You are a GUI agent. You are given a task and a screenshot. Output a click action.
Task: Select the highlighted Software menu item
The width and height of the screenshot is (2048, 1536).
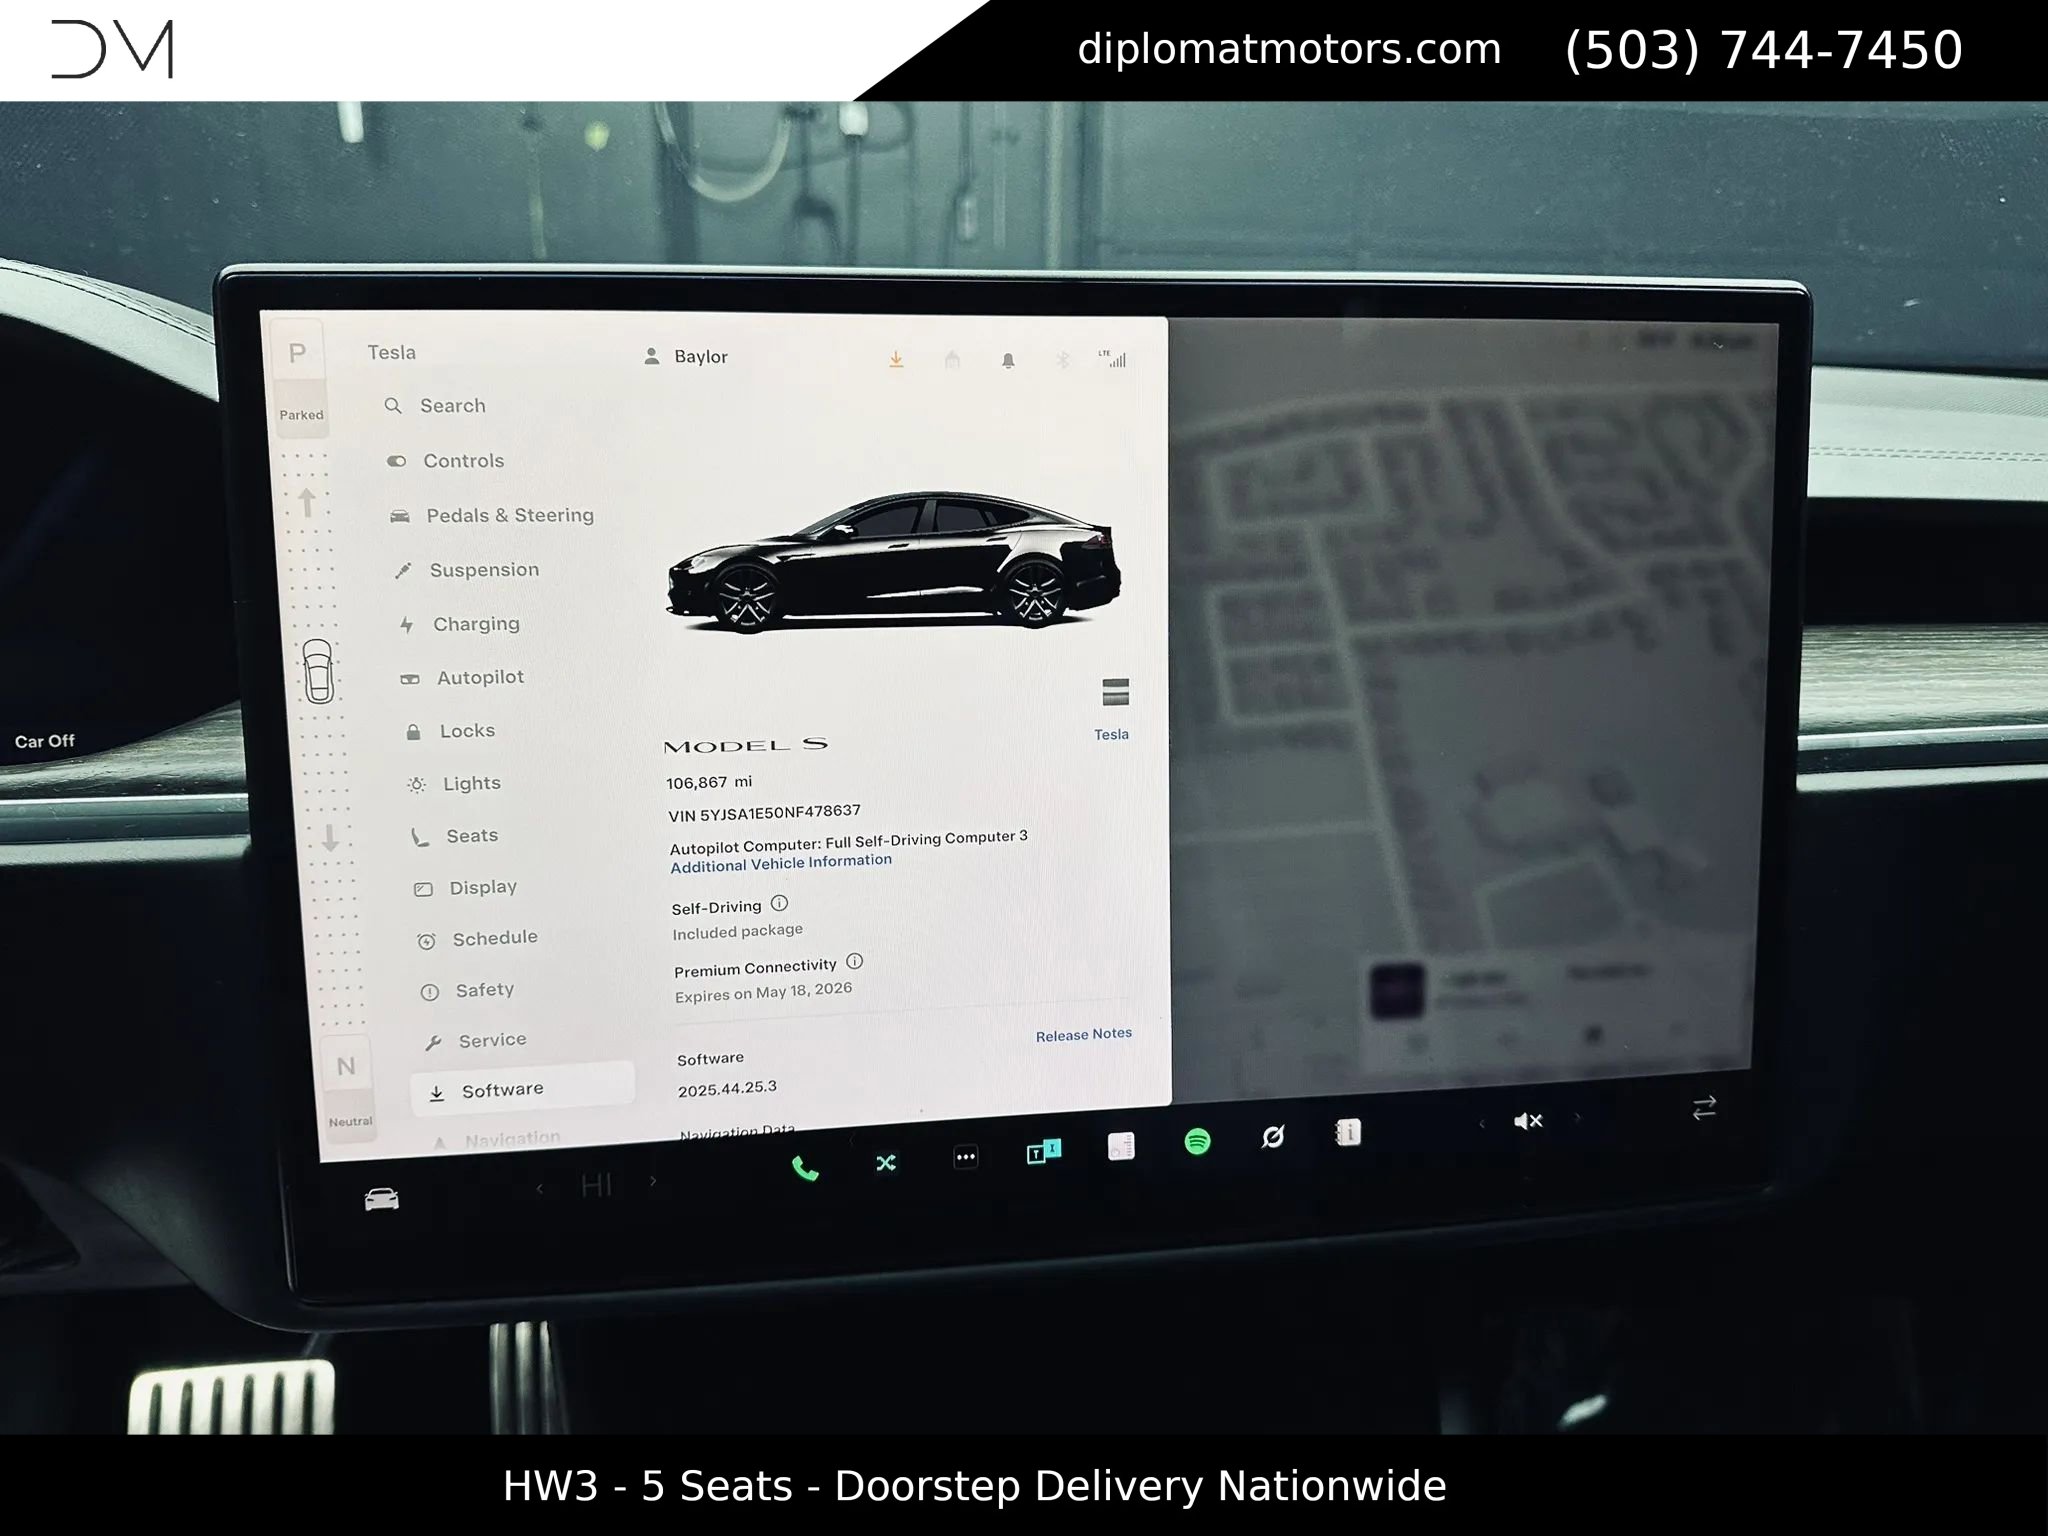click(522, 1088)
